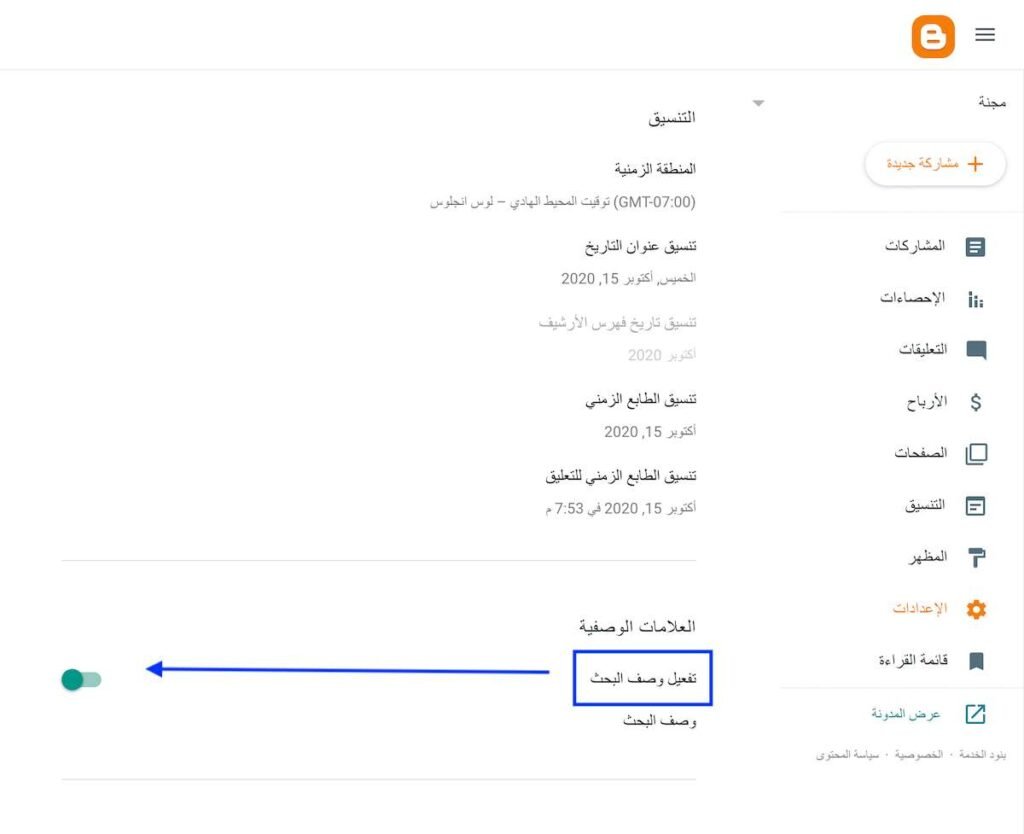Toggle the enable search description switch
This screenshot has width=1024, height=834.
81,680
